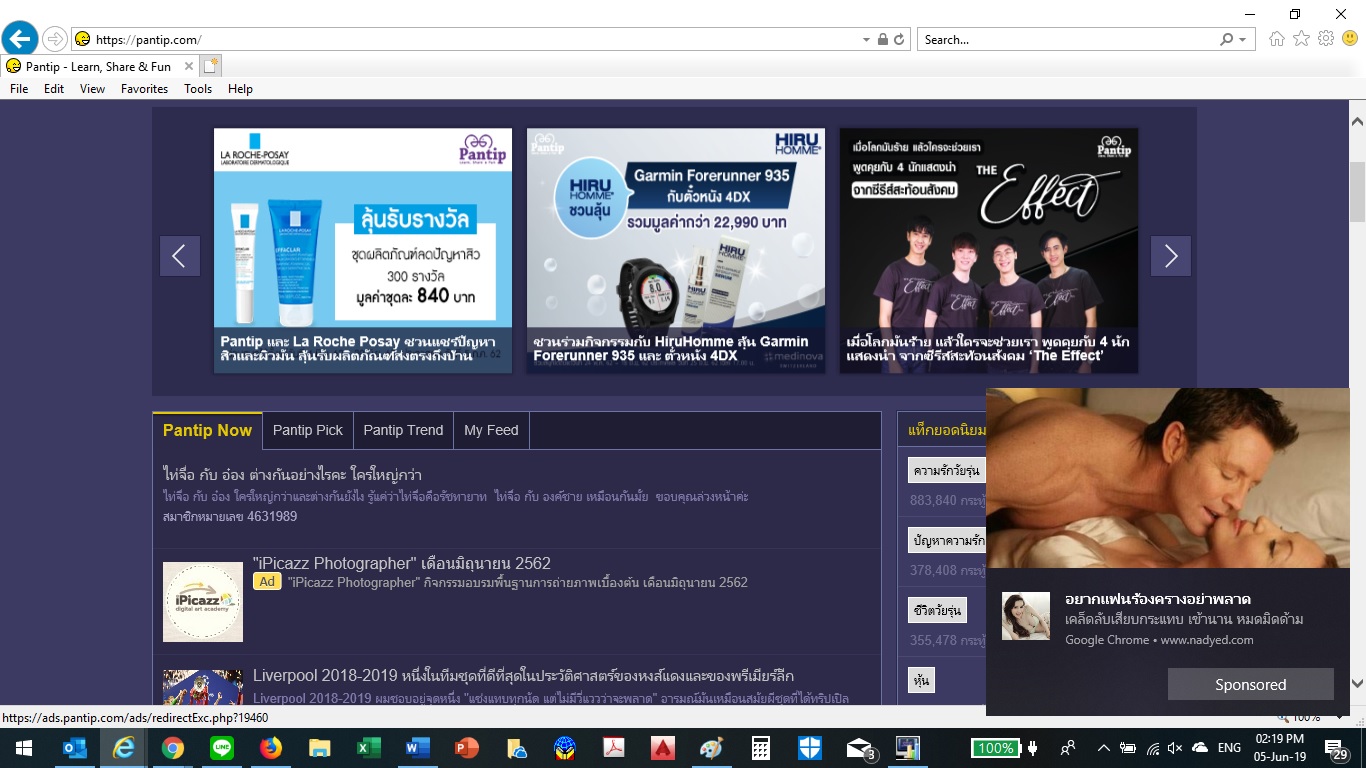Screen dimensions: 1366x768
Task: Open Windows Security shield in taskbar
Action: click(810, 748)
